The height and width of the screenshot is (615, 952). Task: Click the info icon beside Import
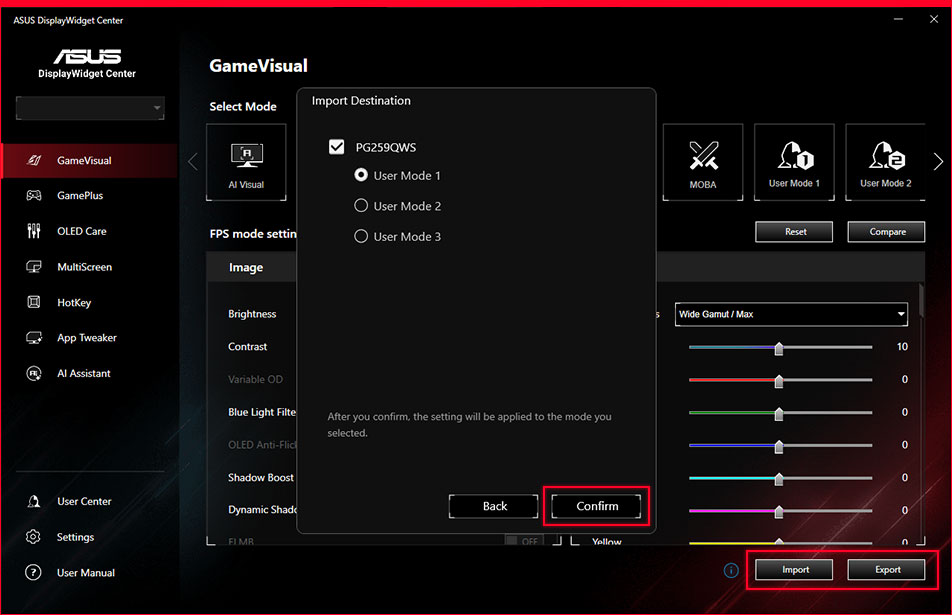[731, 570]
